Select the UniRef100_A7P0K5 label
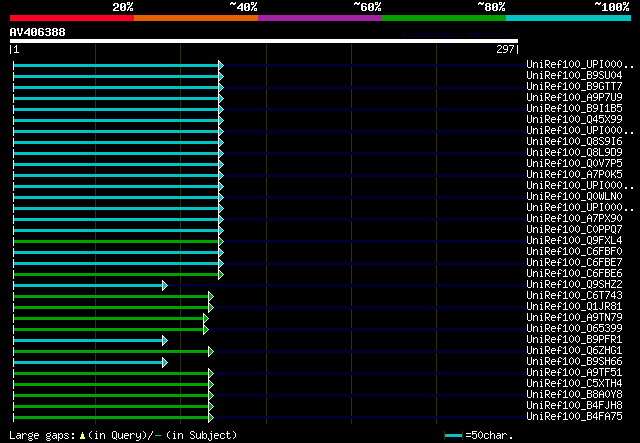The width and height of the screenshot is (640, 443). [x=574, y=174]
